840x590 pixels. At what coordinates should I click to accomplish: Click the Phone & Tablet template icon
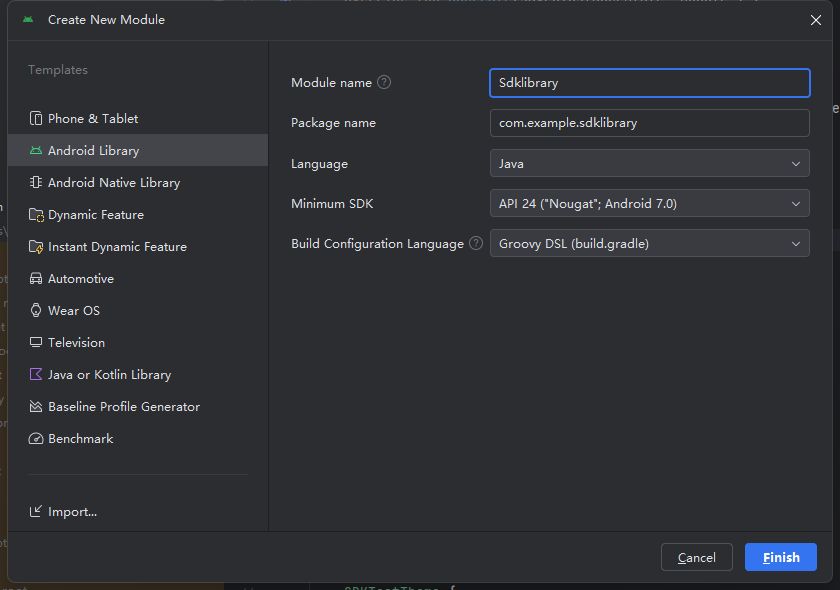click(36, 118)
